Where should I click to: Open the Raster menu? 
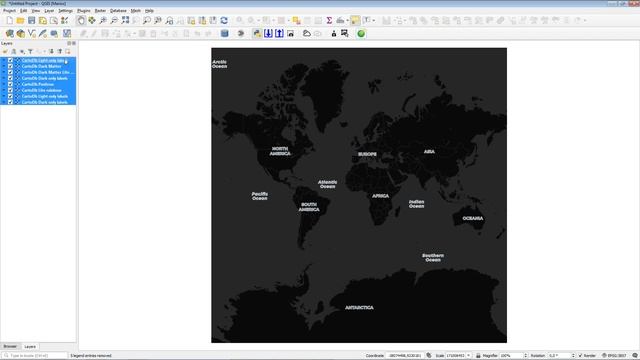pyautogui.click(x=100, y=11)
